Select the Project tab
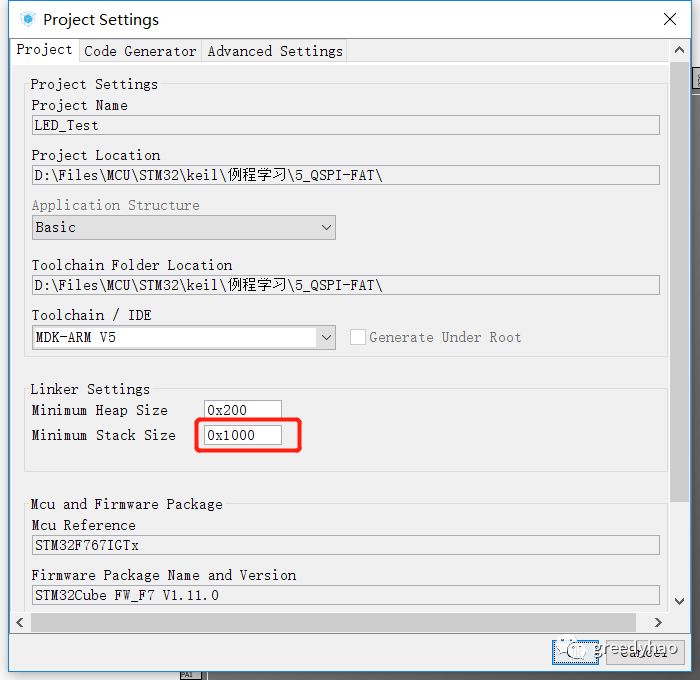Viewport: 700px width, 680px height. click(x=44, y=50)
